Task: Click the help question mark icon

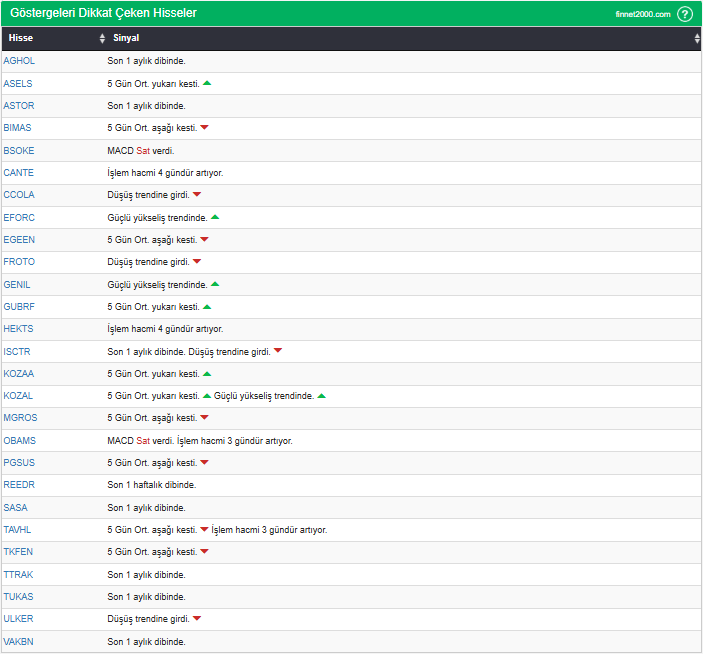Action: coord(684,14)
